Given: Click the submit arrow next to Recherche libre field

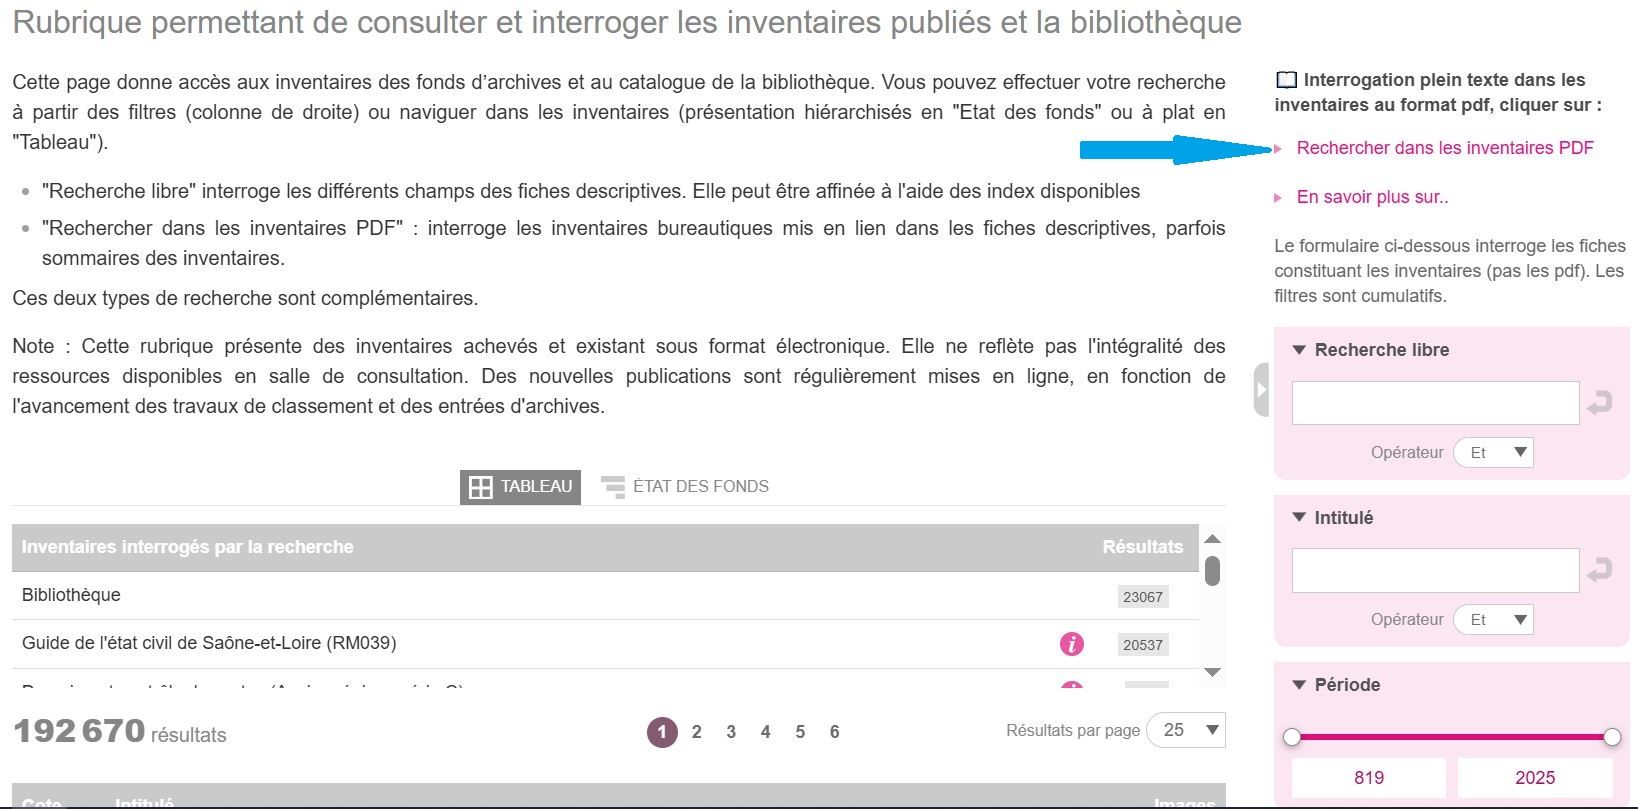Looking at the screenshot, I should (x=1599, y=403).
